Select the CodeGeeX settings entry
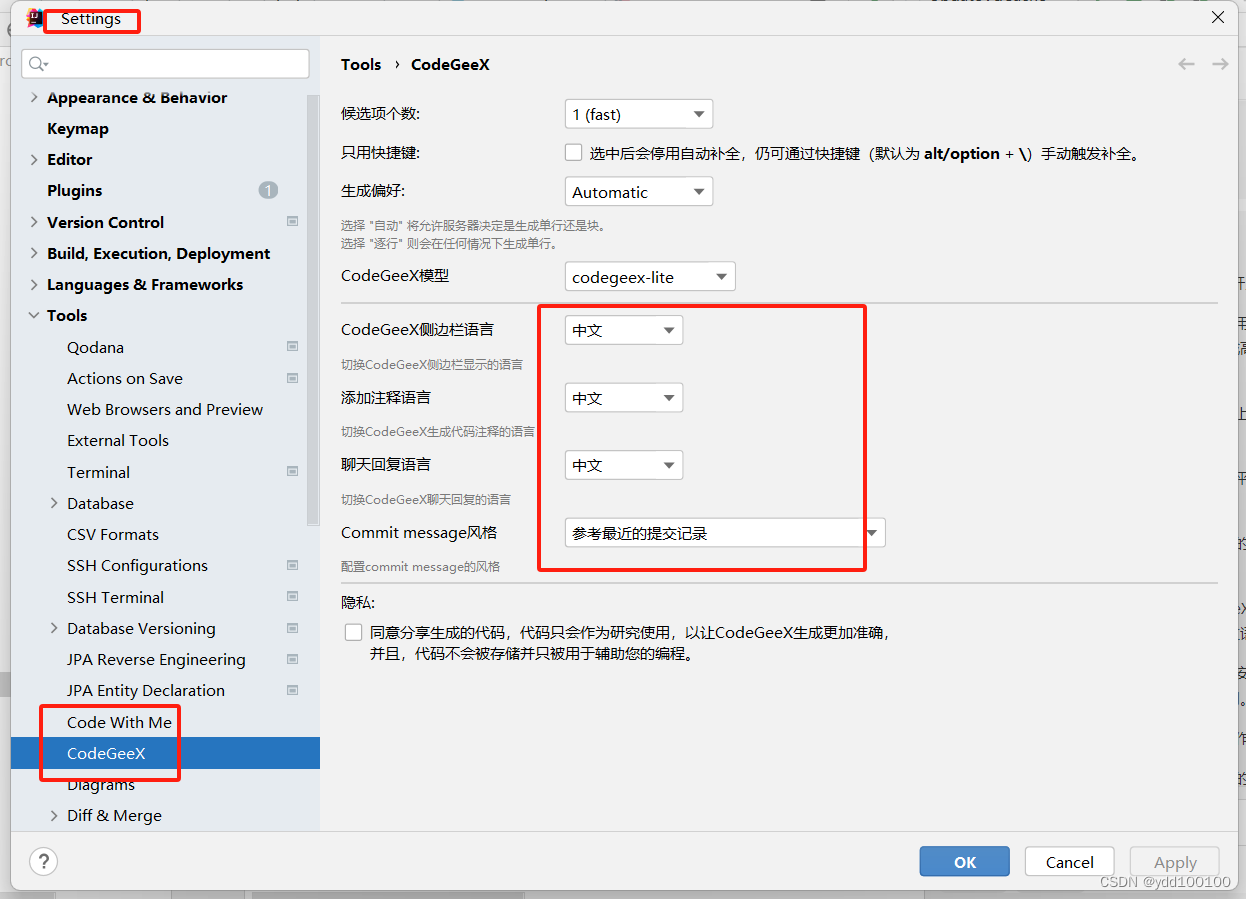 tap(165, 753)
